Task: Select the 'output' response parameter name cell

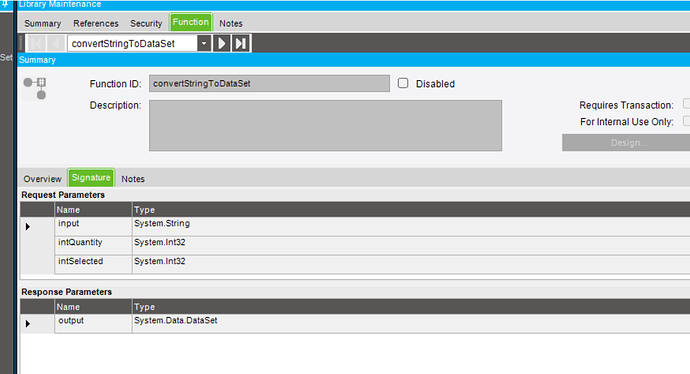Action: tap(93, 323)
